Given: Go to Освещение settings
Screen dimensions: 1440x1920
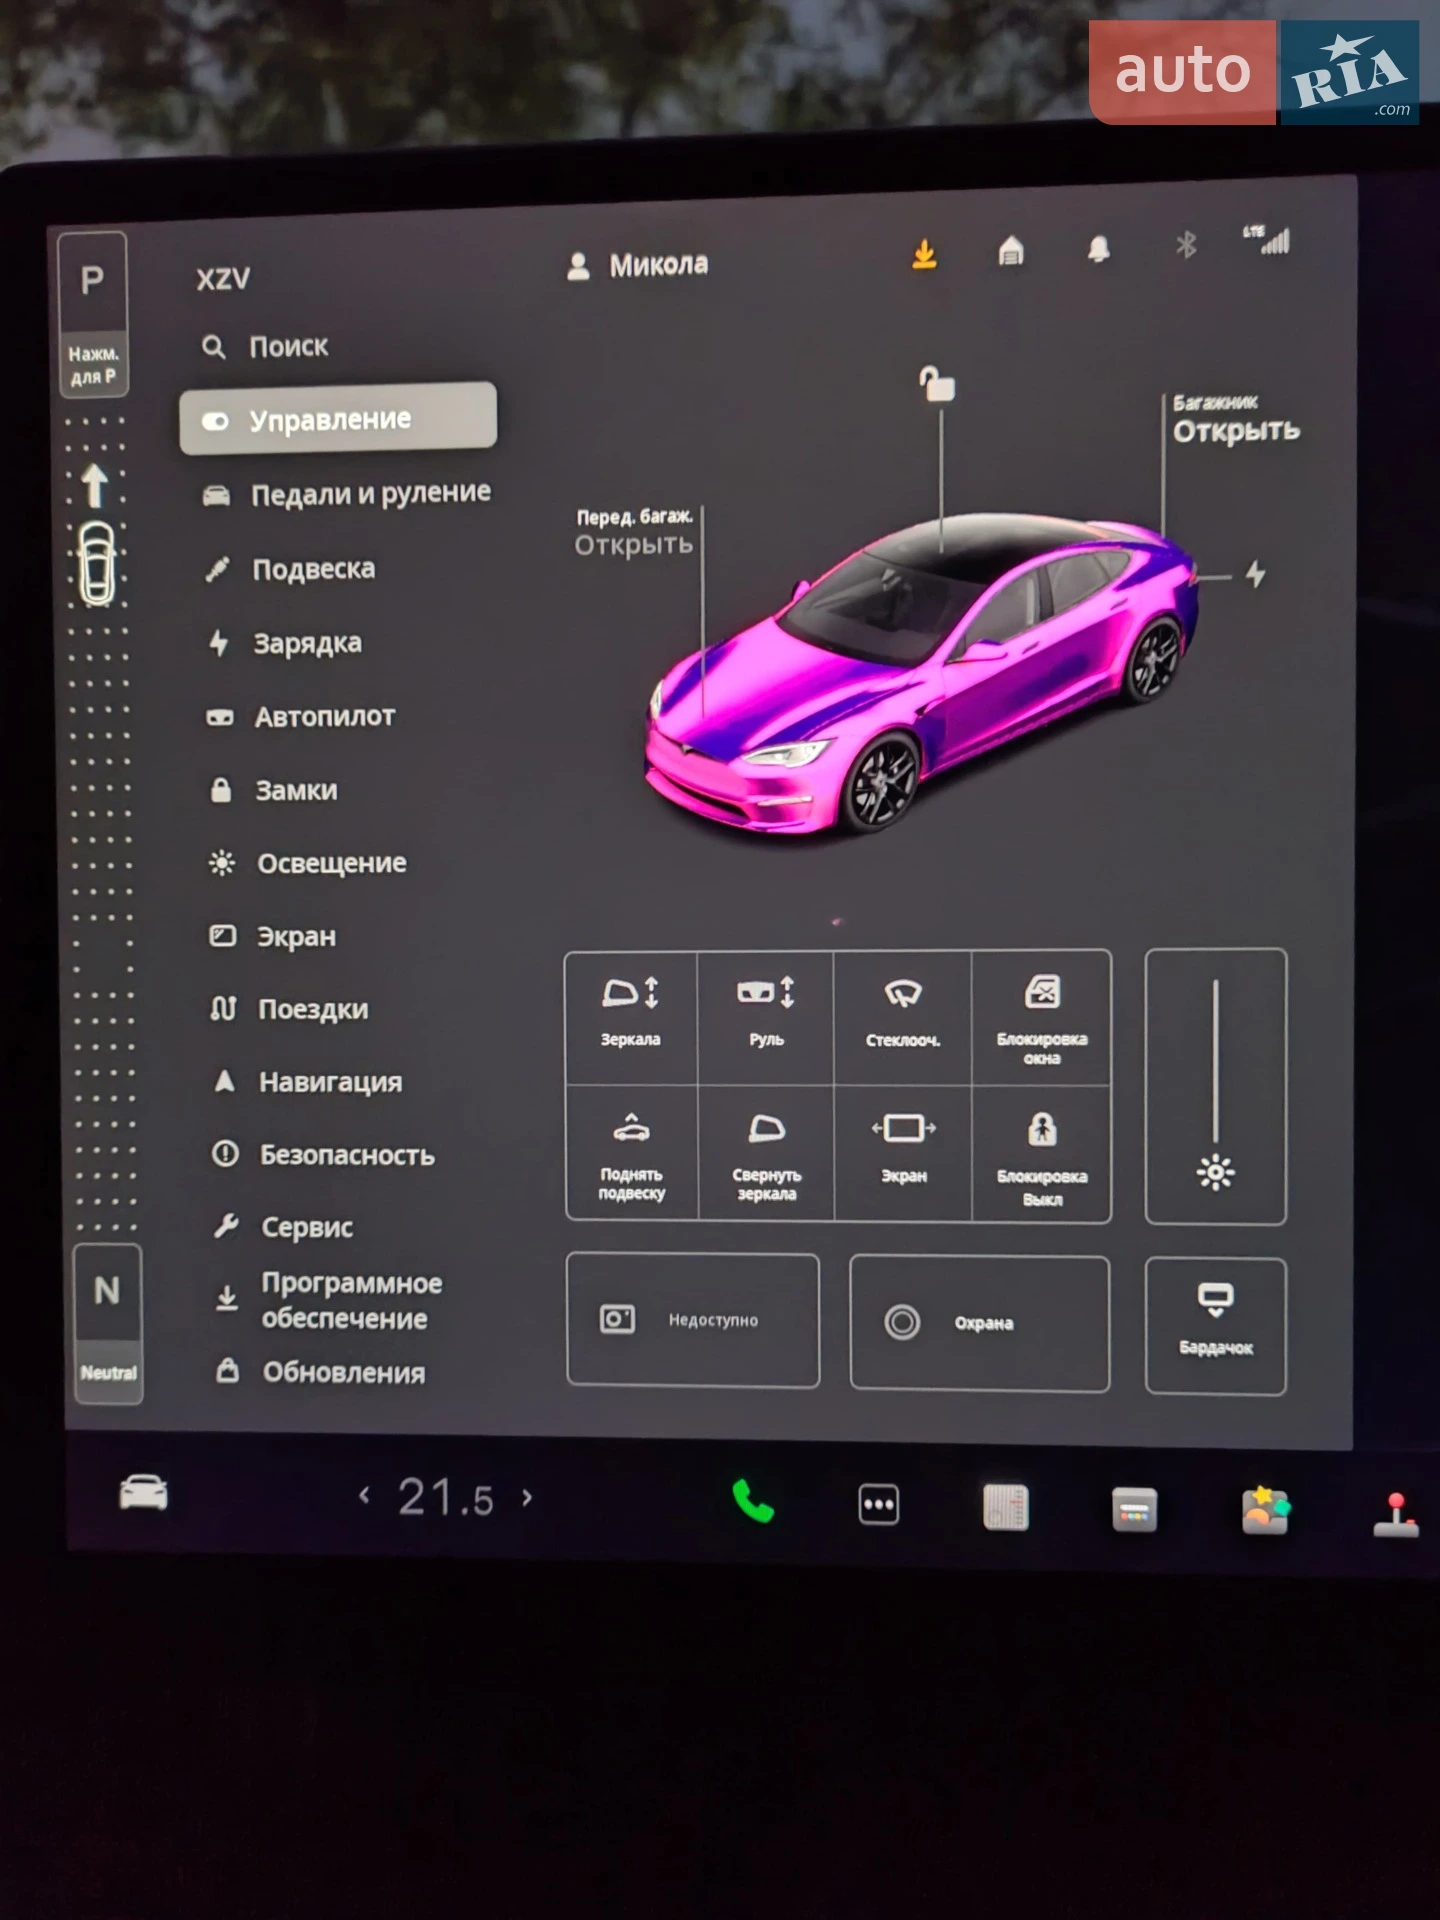Looking at the screenshot, I should pos(307,862).
